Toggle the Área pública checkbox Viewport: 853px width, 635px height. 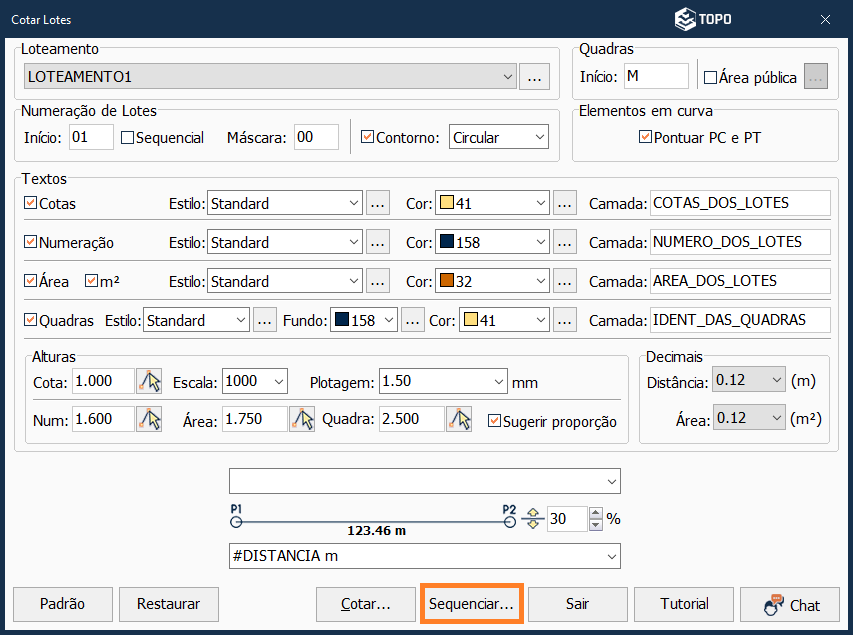711,77
